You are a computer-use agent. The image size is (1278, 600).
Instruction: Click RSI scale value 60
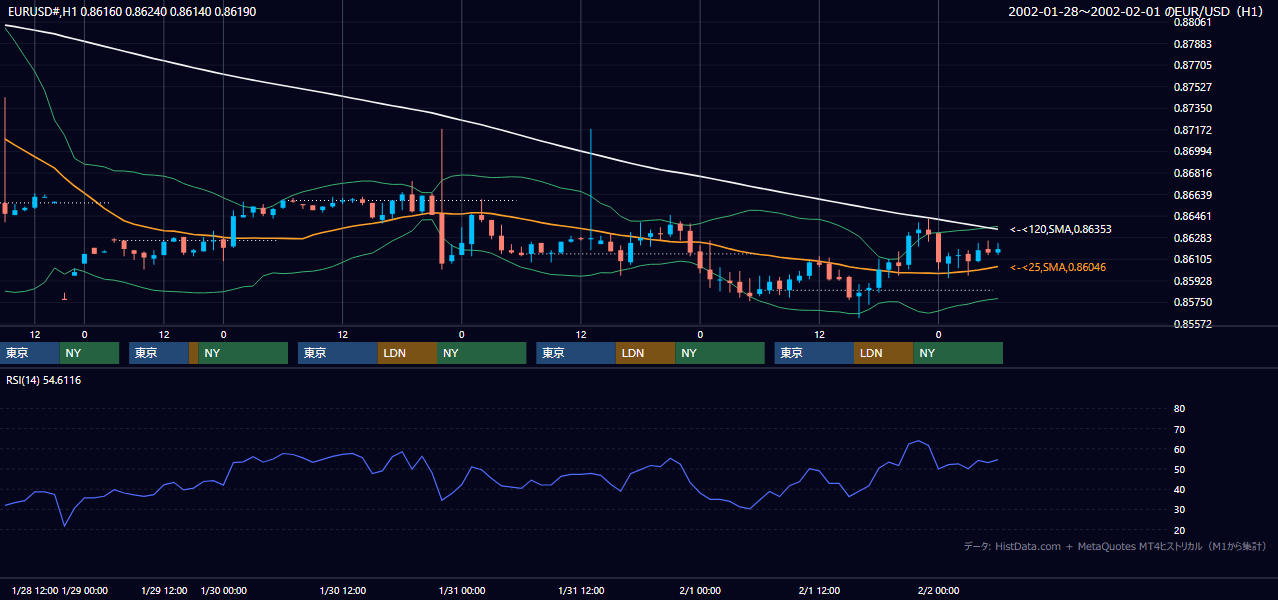pos(1179,449)
